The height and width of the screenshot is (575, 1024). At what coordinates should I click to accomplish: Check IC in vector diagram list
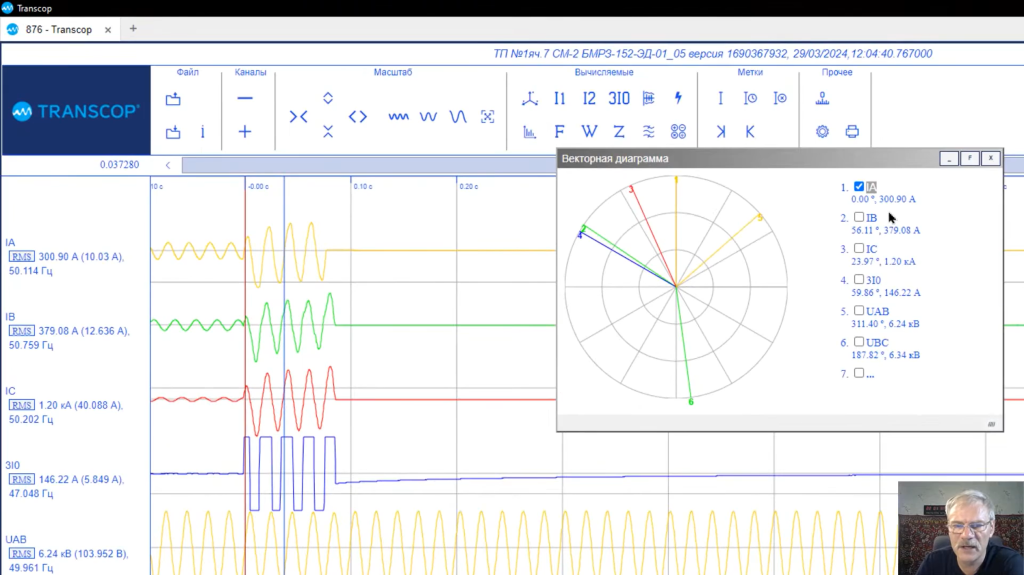click(x=859, y=248)
